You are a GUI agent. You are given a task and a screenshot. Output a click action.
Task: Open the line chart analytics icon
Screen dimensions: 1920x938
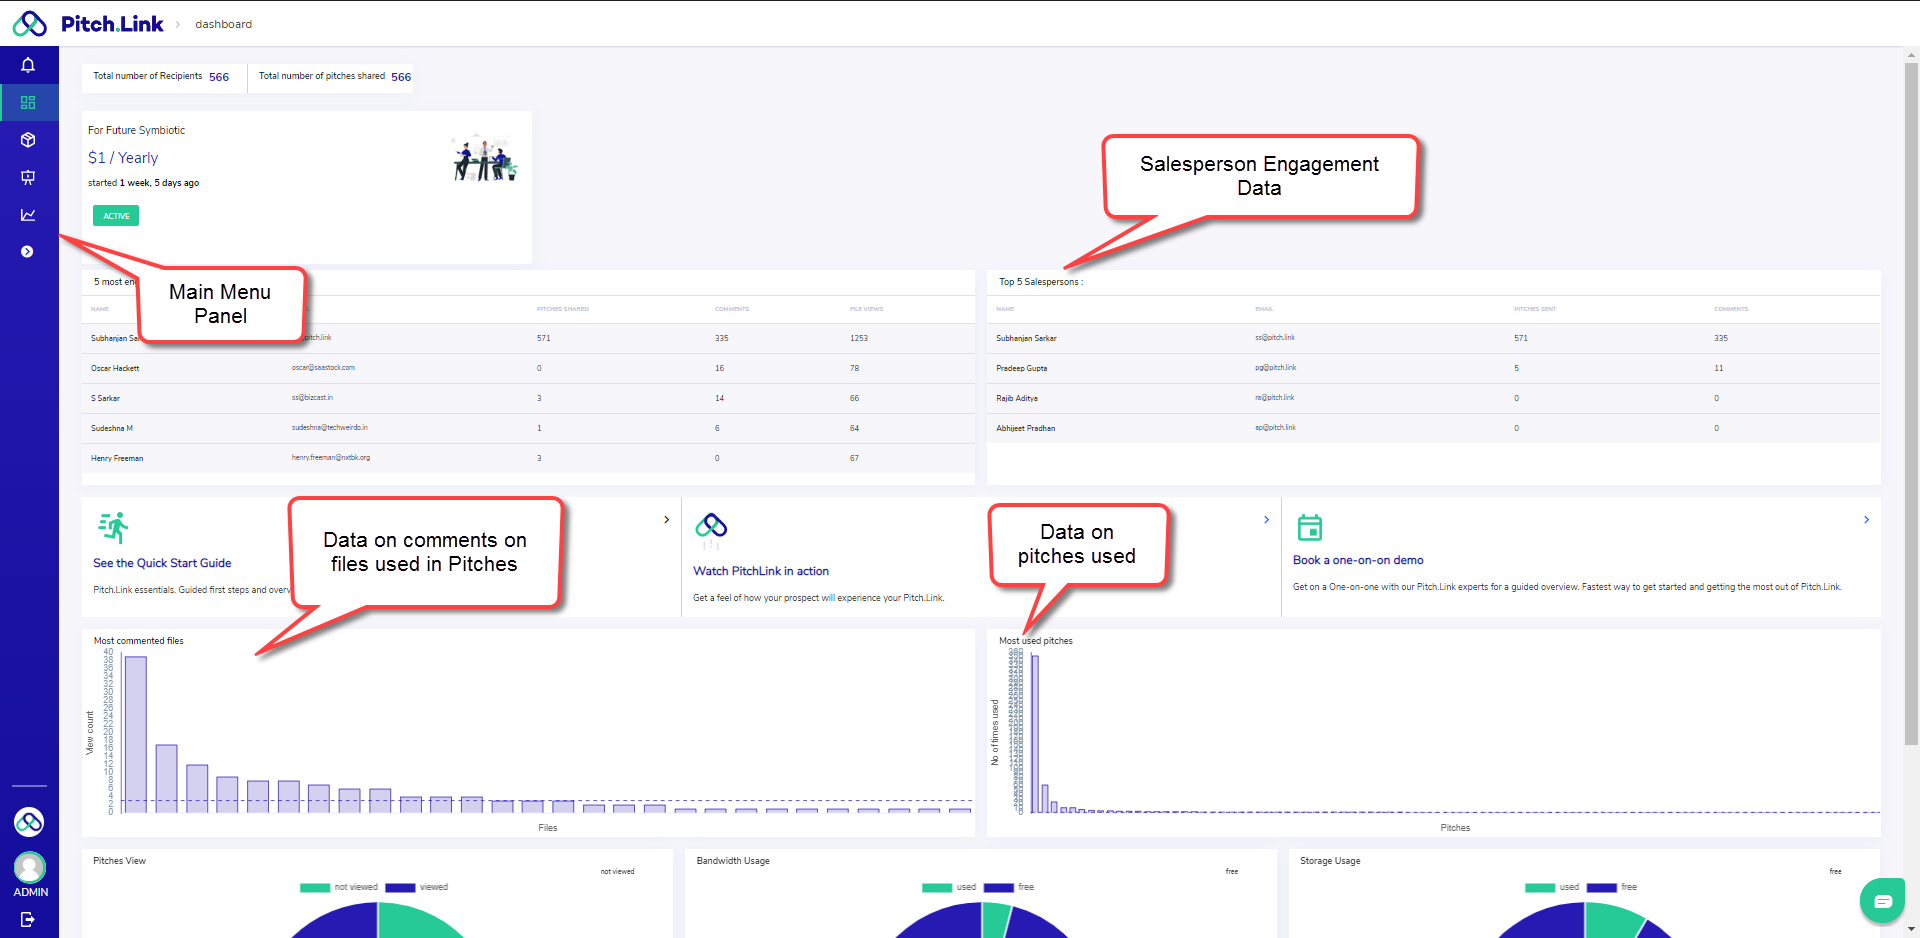coord(28,215)
